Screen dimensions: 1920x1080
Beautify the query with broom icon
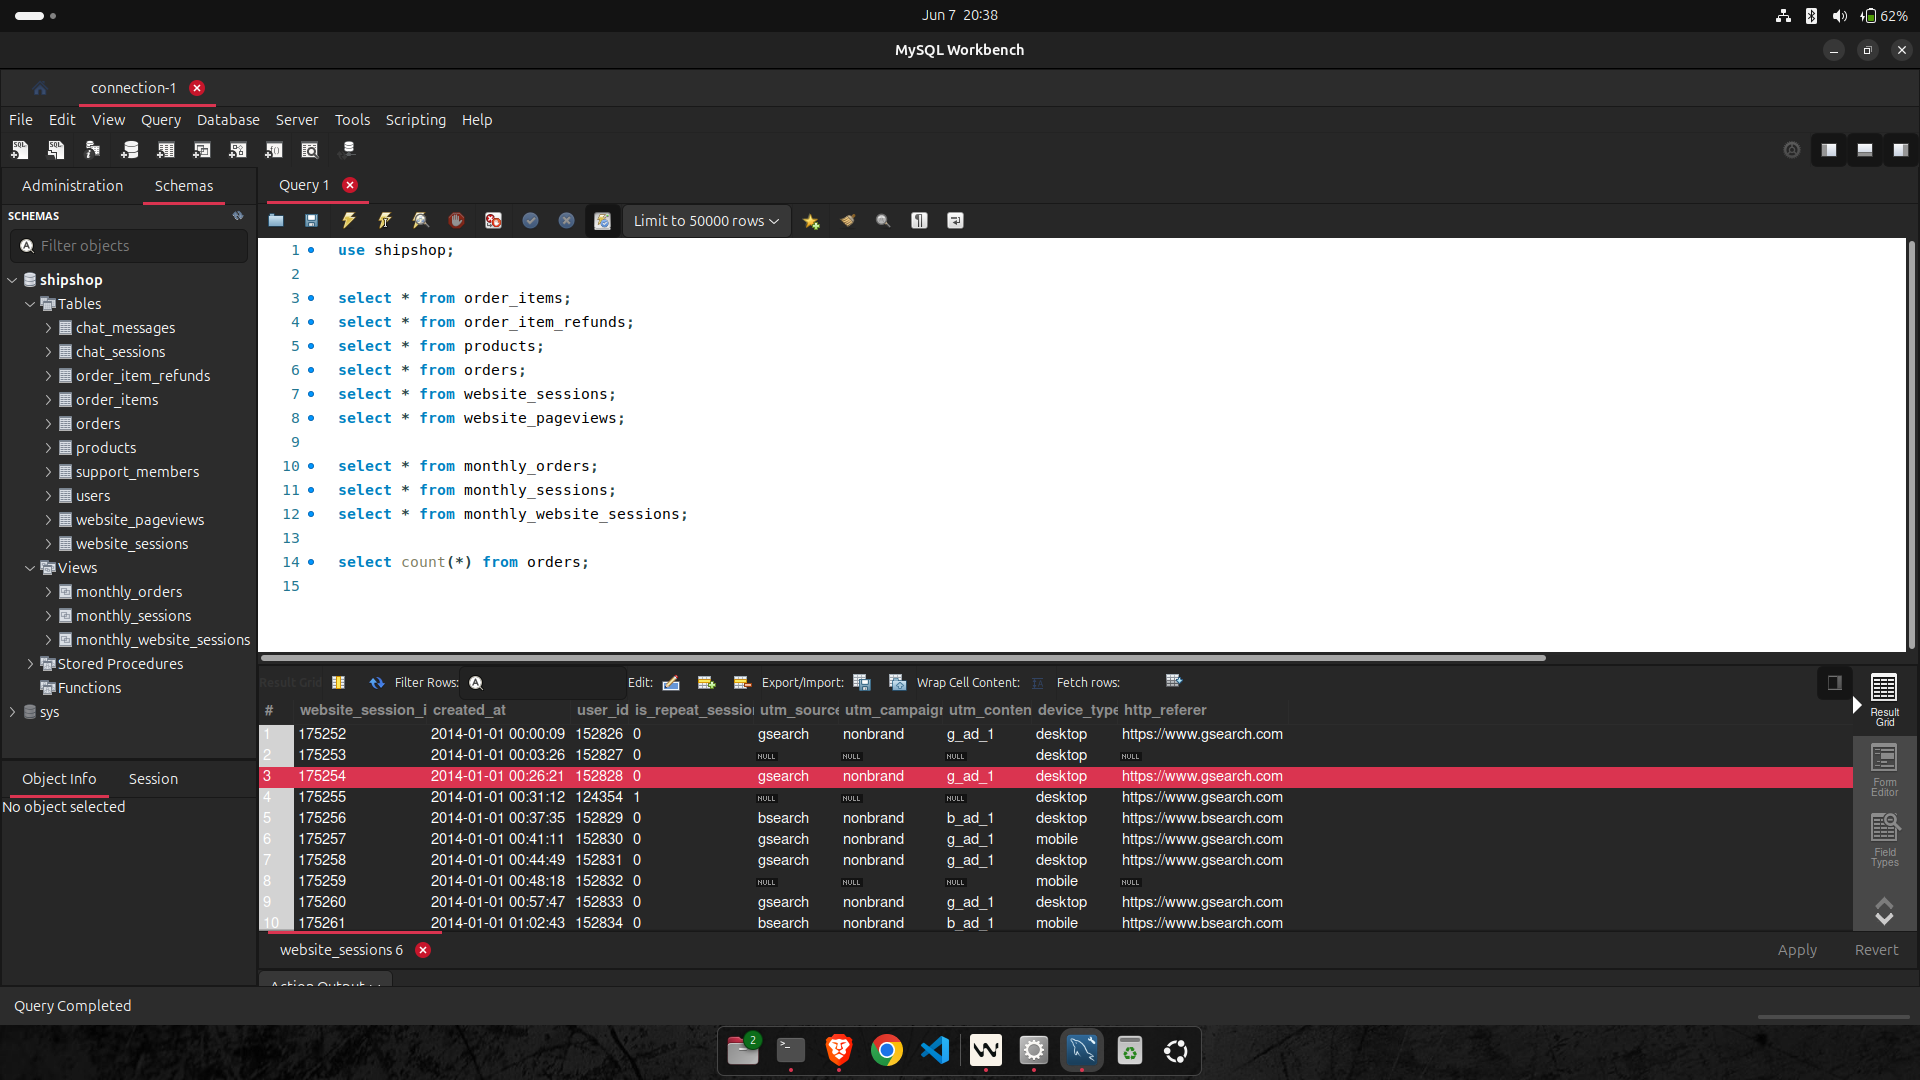pyautogui.click(x=847, y=221)
